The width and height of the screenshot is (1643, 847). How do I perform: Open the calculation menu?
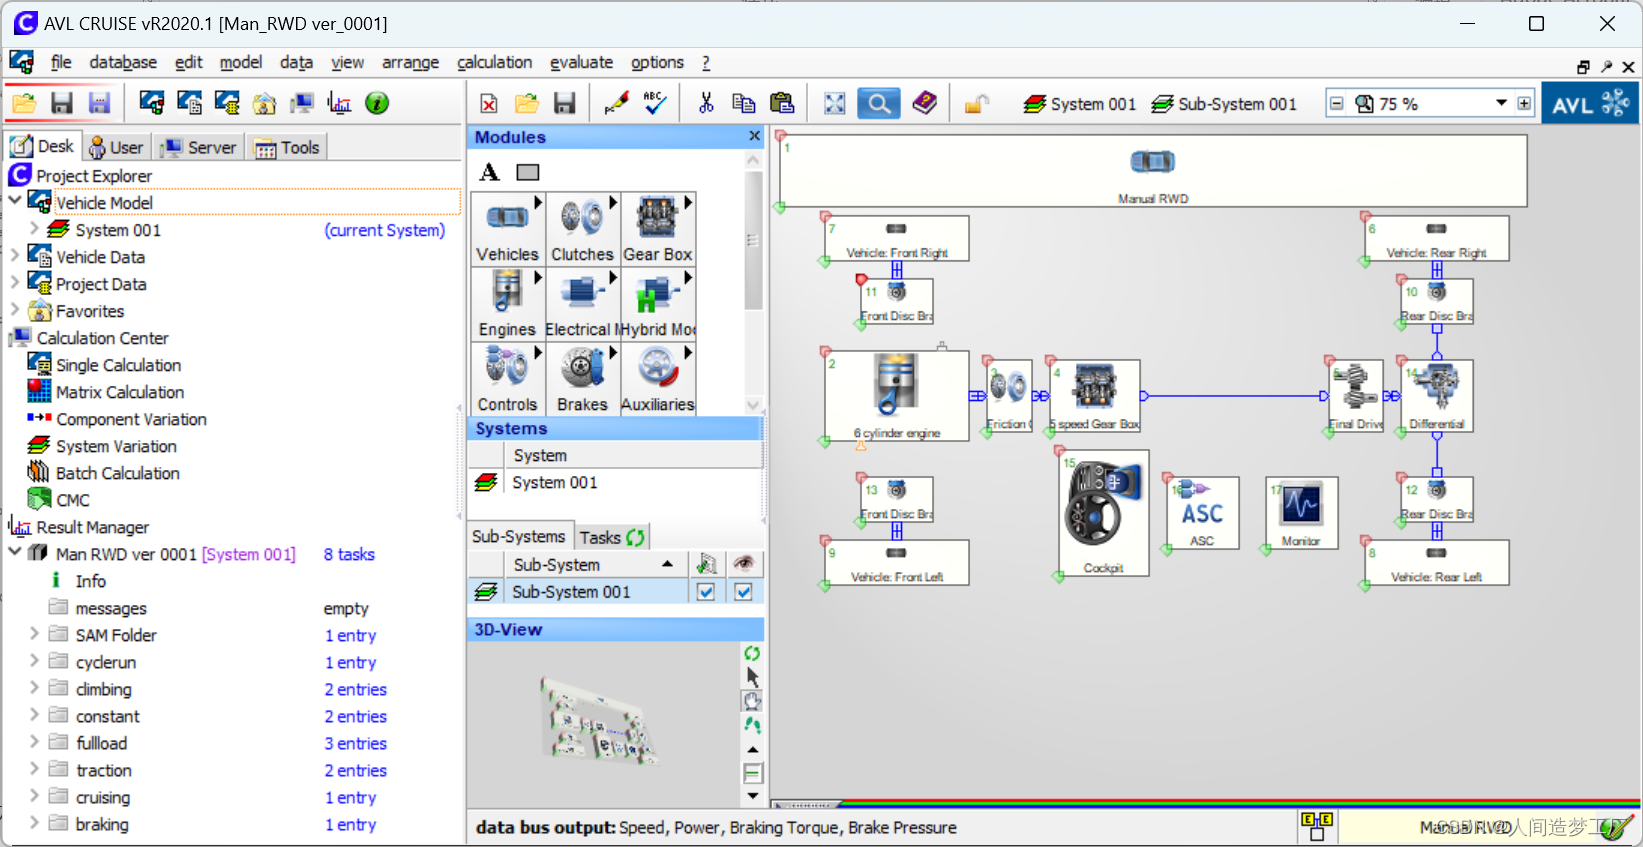coord(495,62)
